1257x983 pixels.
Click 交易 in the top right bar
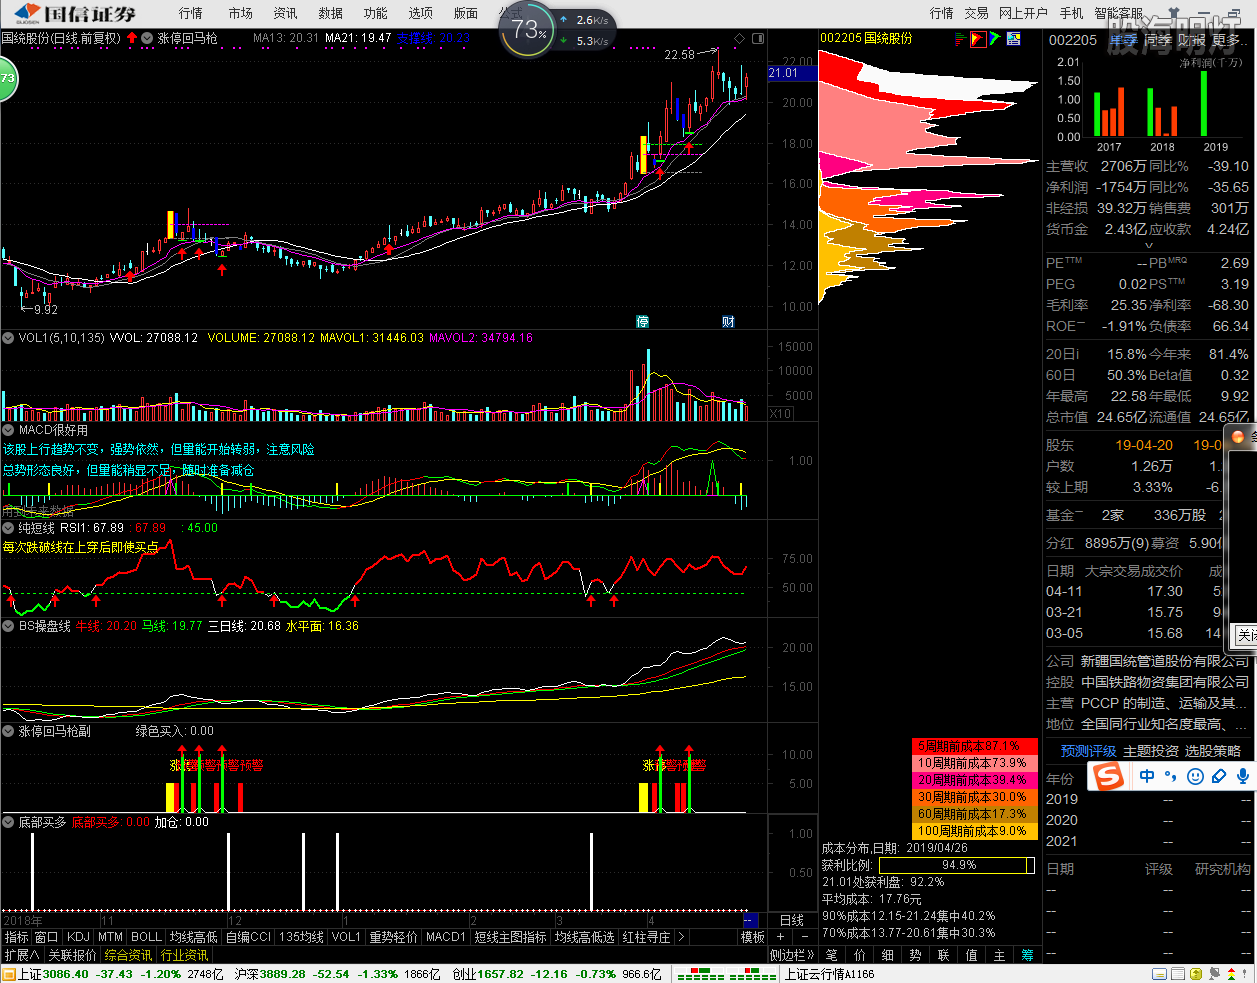tap(976, 13)
